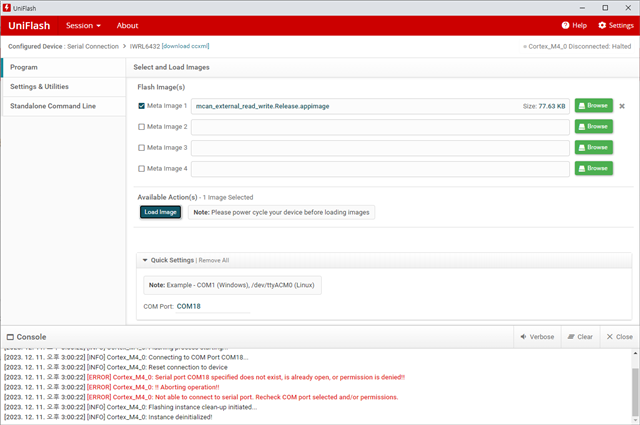Minimize the UniFlash window
Image resolution: width=640 pixels, height=425 pixels.
[582, 8]
